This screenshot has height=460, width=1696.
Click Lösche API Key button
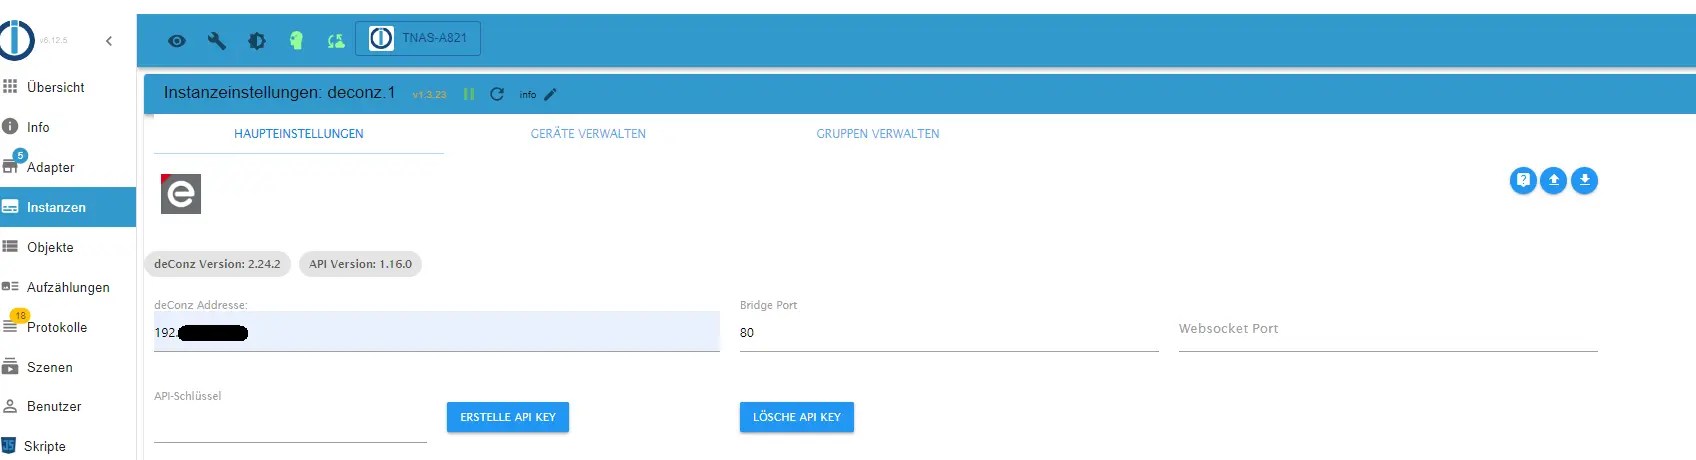point(797,417)
